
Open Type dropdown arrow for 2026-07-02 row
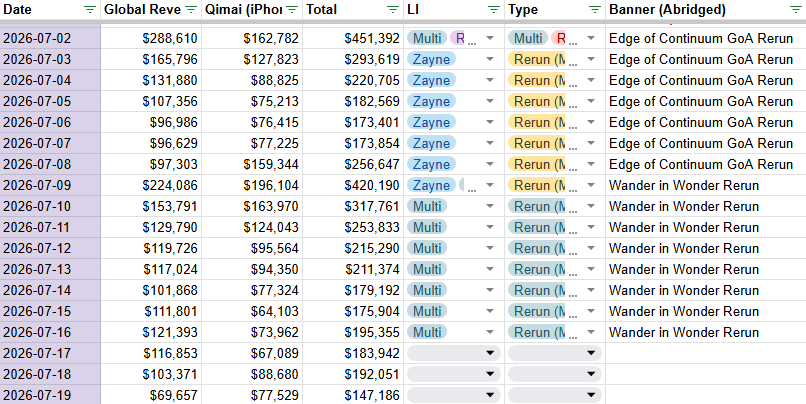click(x=591, y=39)
